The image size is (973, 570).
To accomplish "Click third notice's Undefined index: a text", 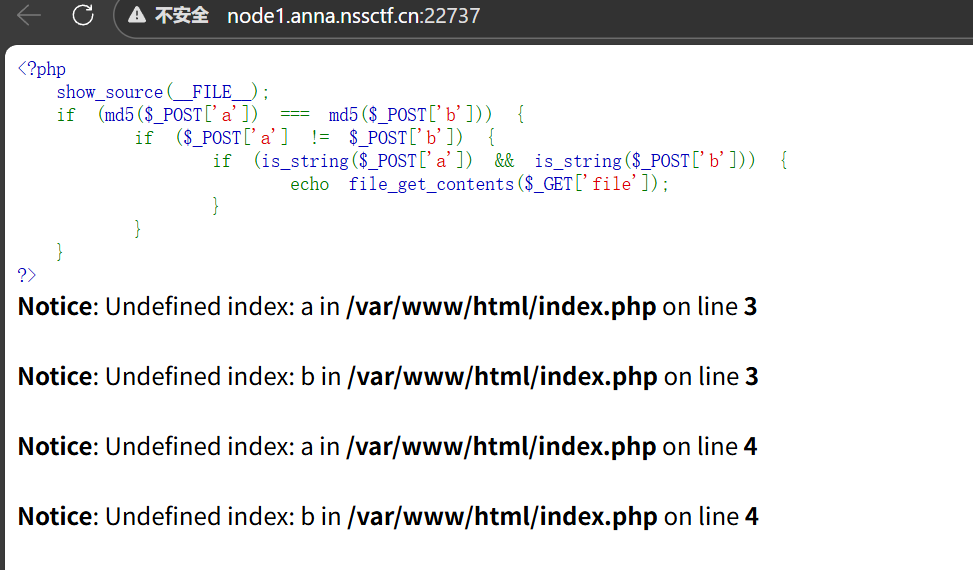I will (x=209, y=447).
